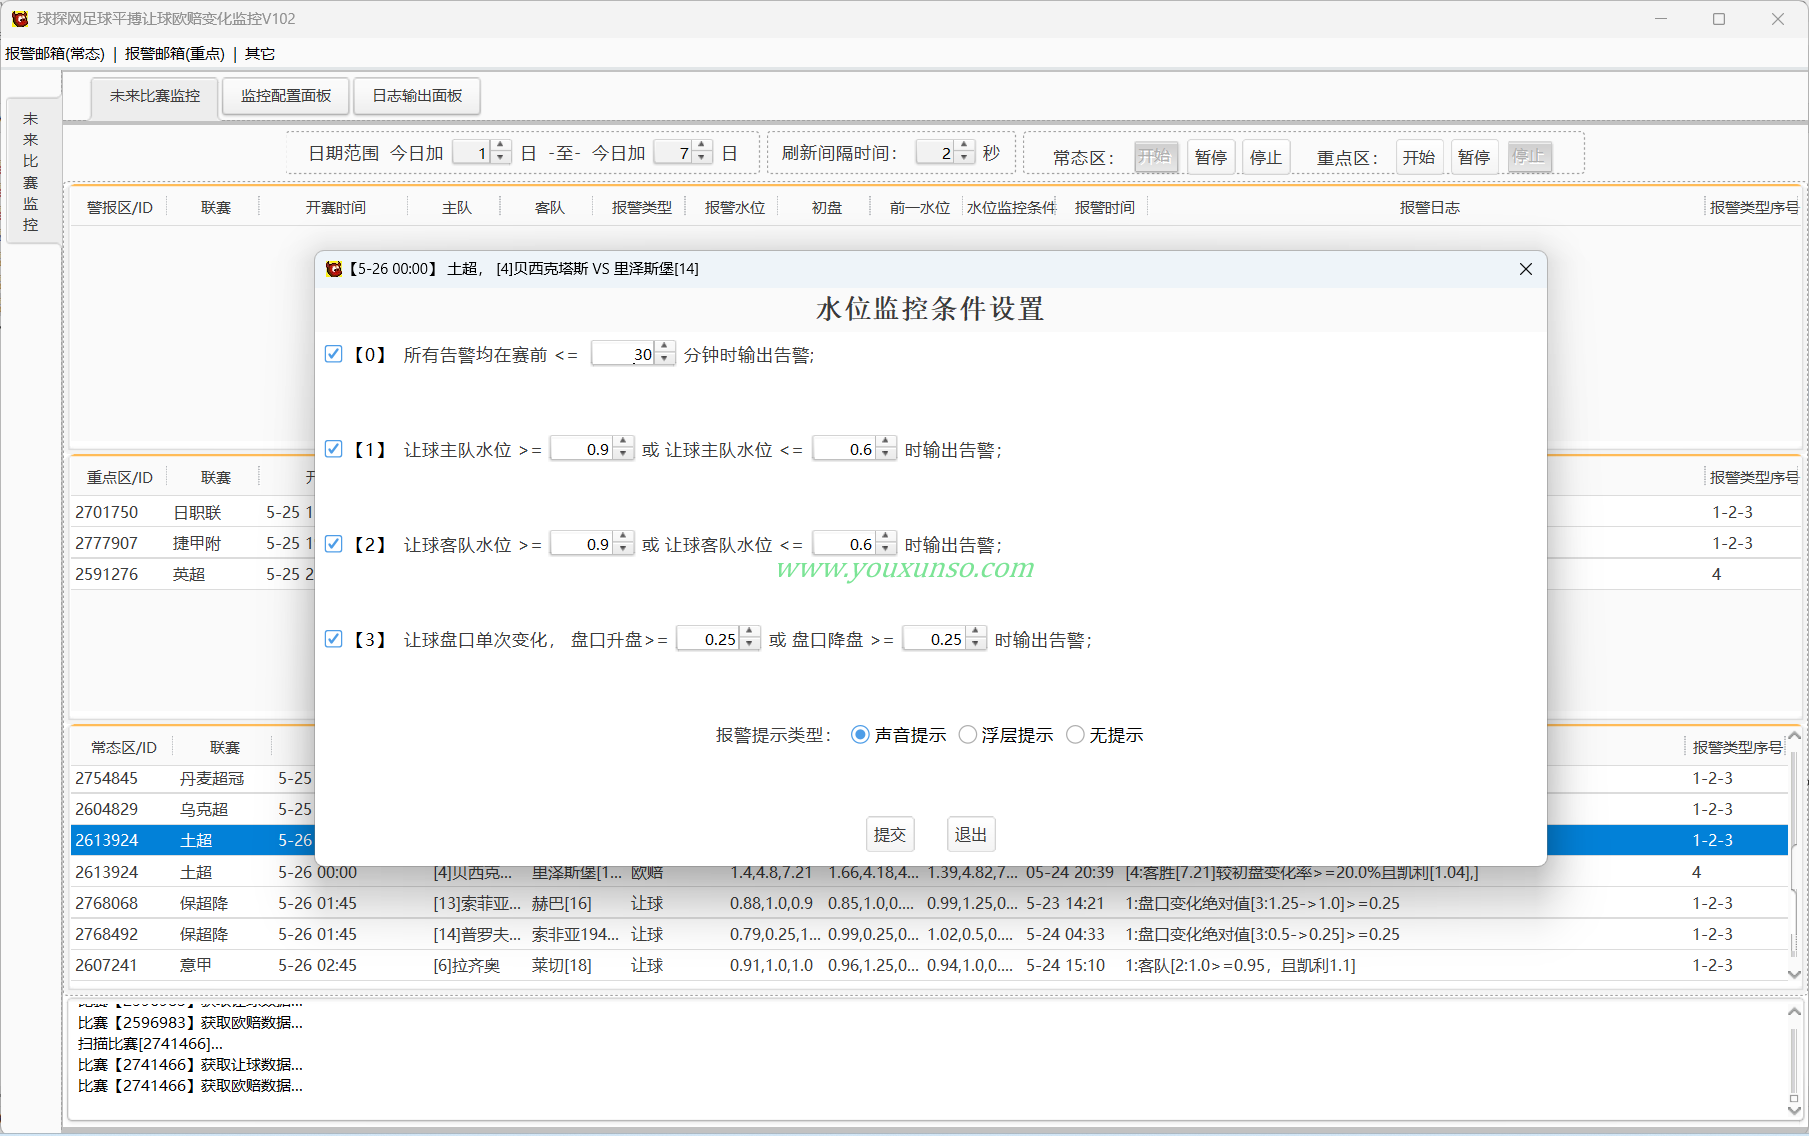Screen dimensions: 1809x1136
Task: Open the 日志输出面板 tab
Action: pyautogui.click(x=417, y=96)
